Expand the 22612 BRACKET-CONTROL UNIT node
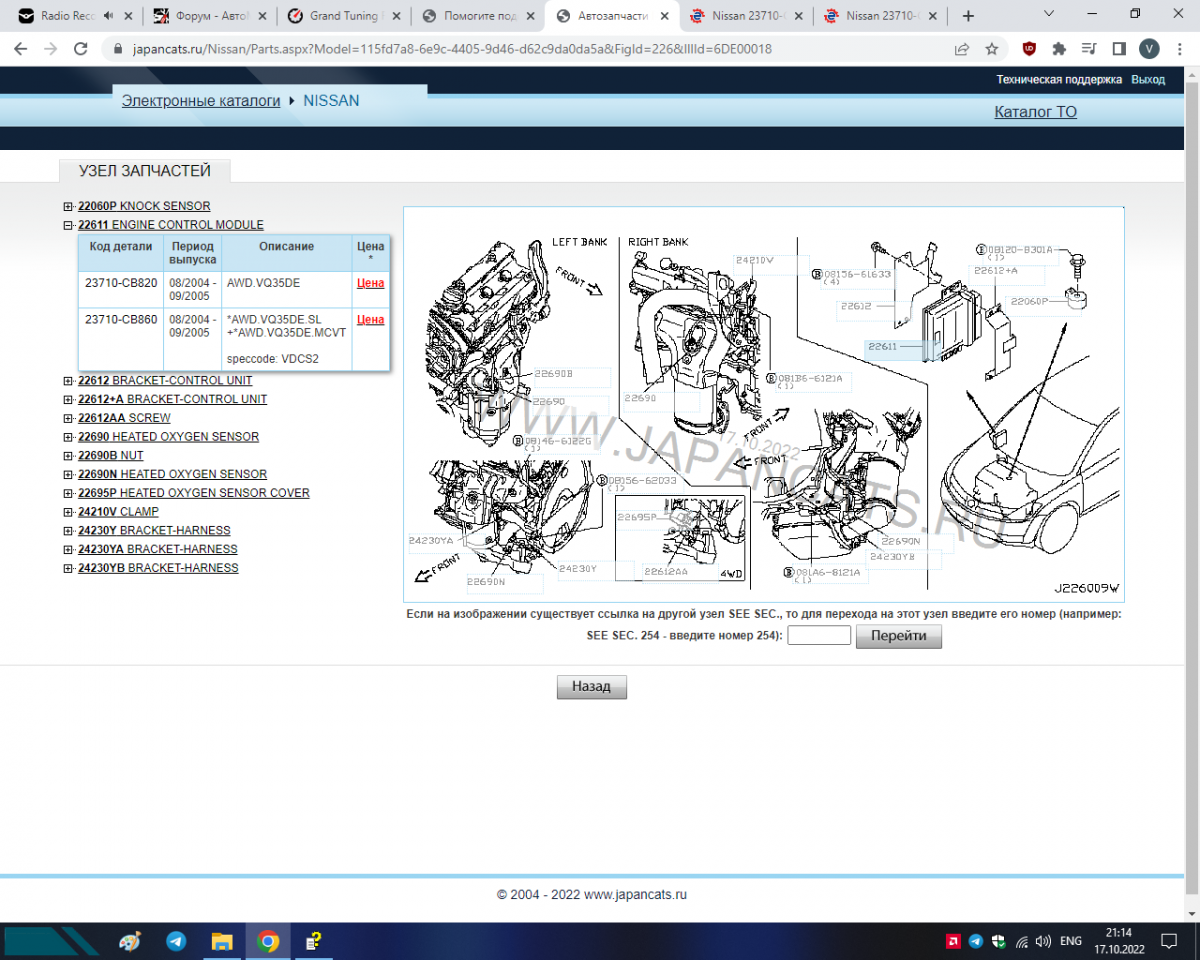Viewport: 1200px width, 960px height. pos(68,381)
